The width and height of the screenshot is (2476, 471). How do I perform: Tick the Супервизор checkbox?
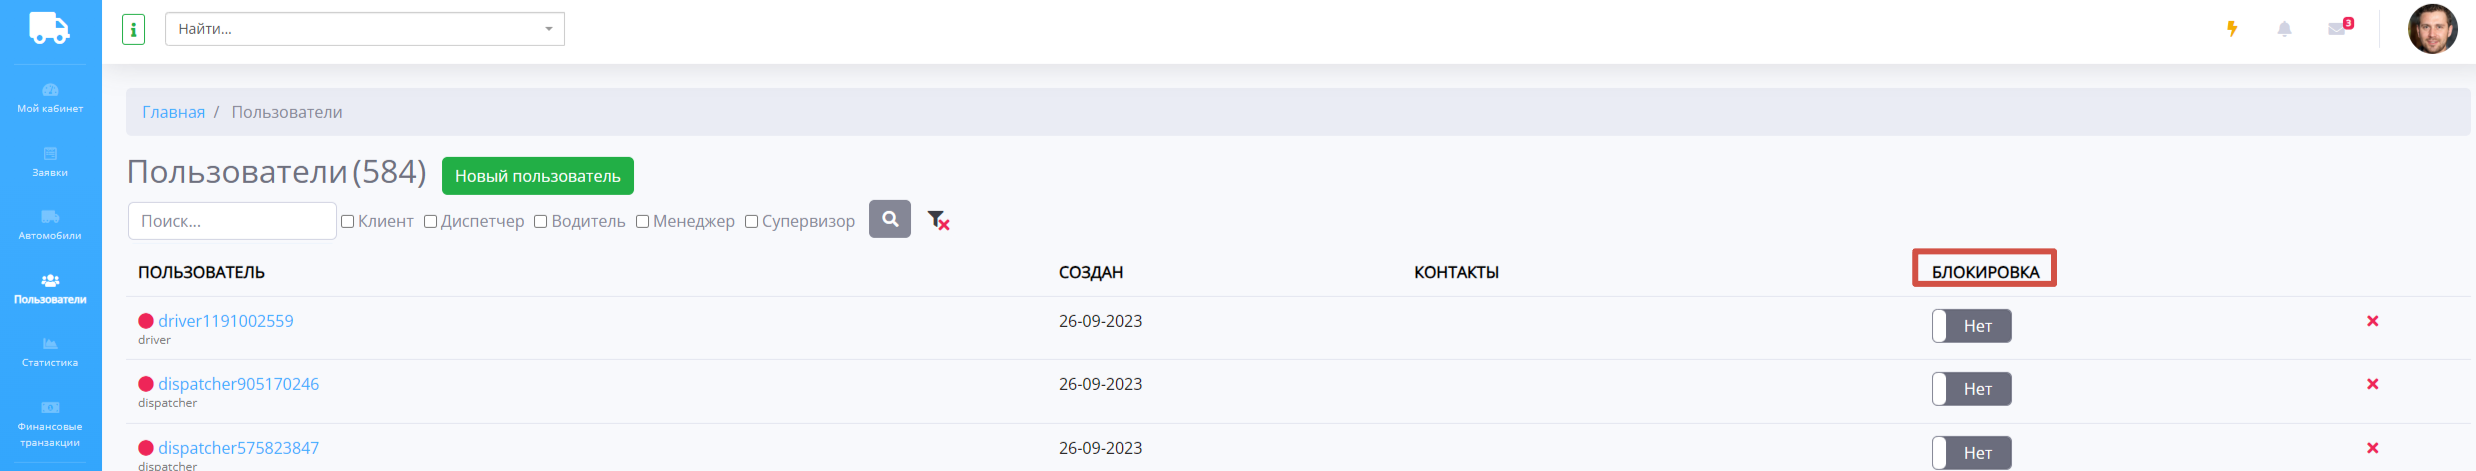tap(752, 222)
